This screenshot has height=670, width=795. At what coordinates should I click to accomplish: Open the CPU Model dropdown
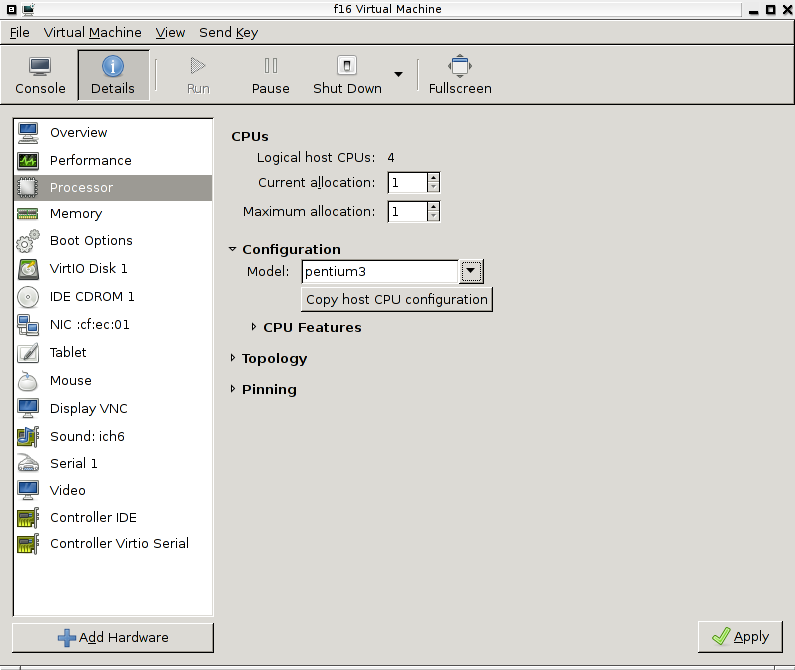tap(472, 271)
